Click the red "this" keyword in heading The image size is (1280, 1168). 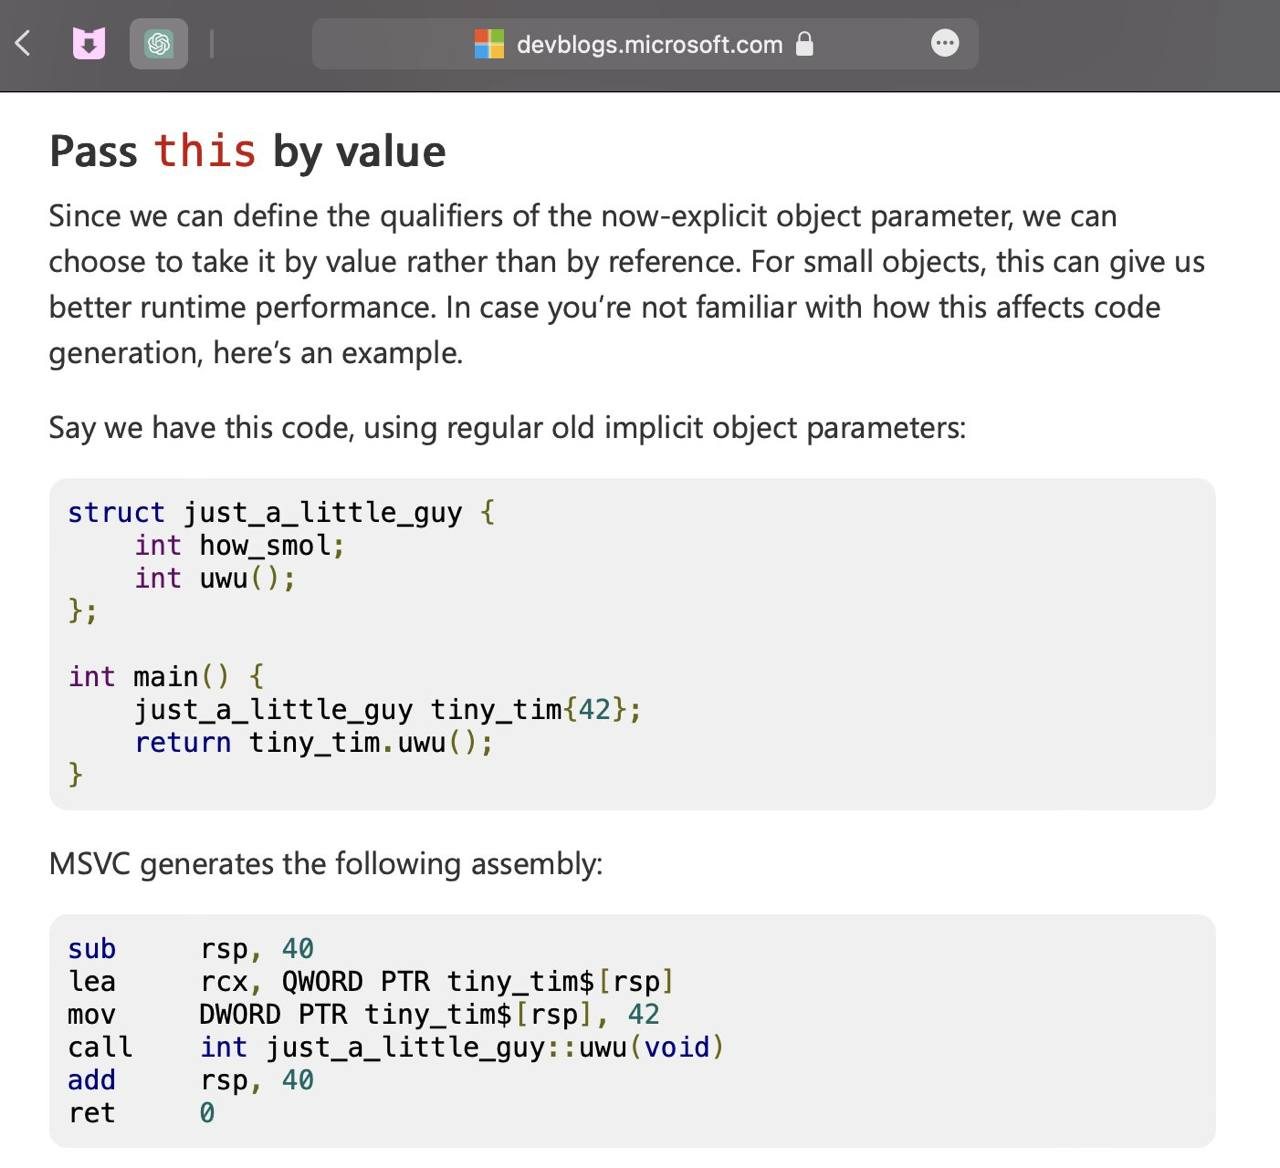[205, 151]
